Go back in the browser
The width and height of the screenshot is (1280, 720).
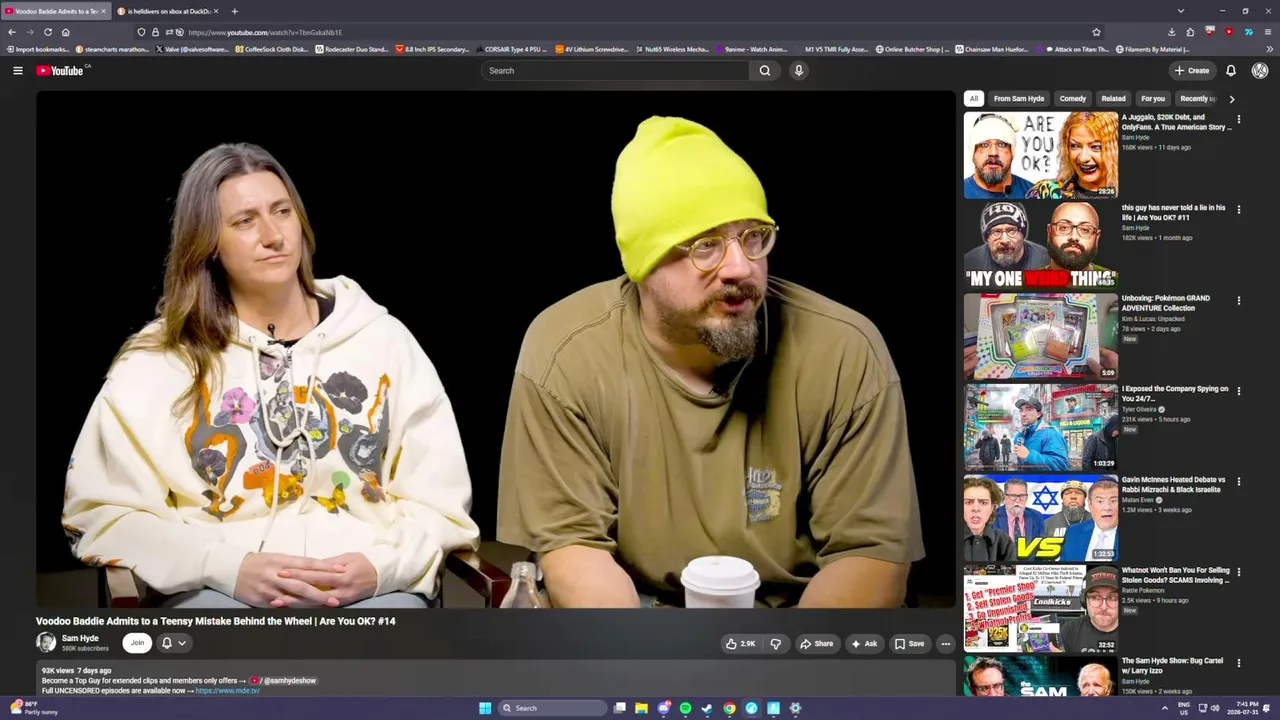coord(12,32)
